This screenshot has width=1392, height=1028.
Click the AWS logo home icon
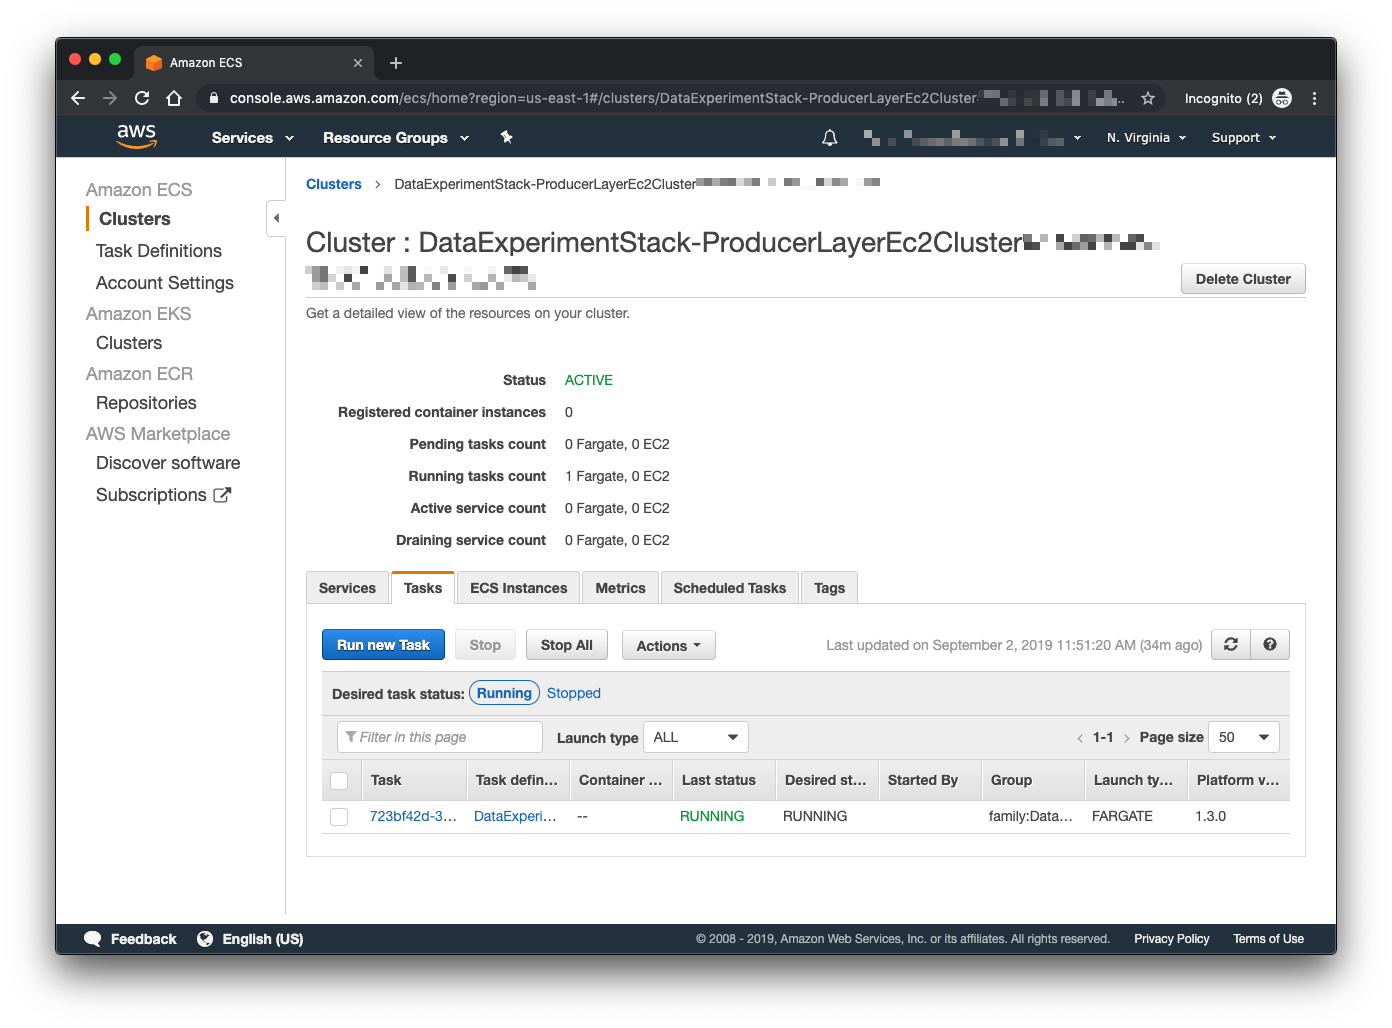(x=137, y=136)
